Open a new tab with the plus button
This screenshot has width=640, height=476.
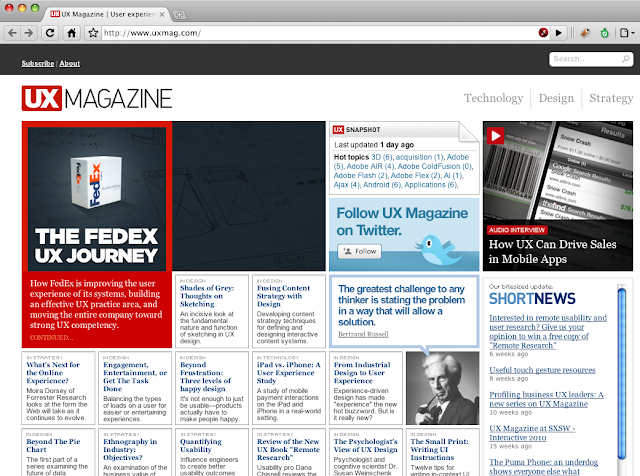click(179, 15)
